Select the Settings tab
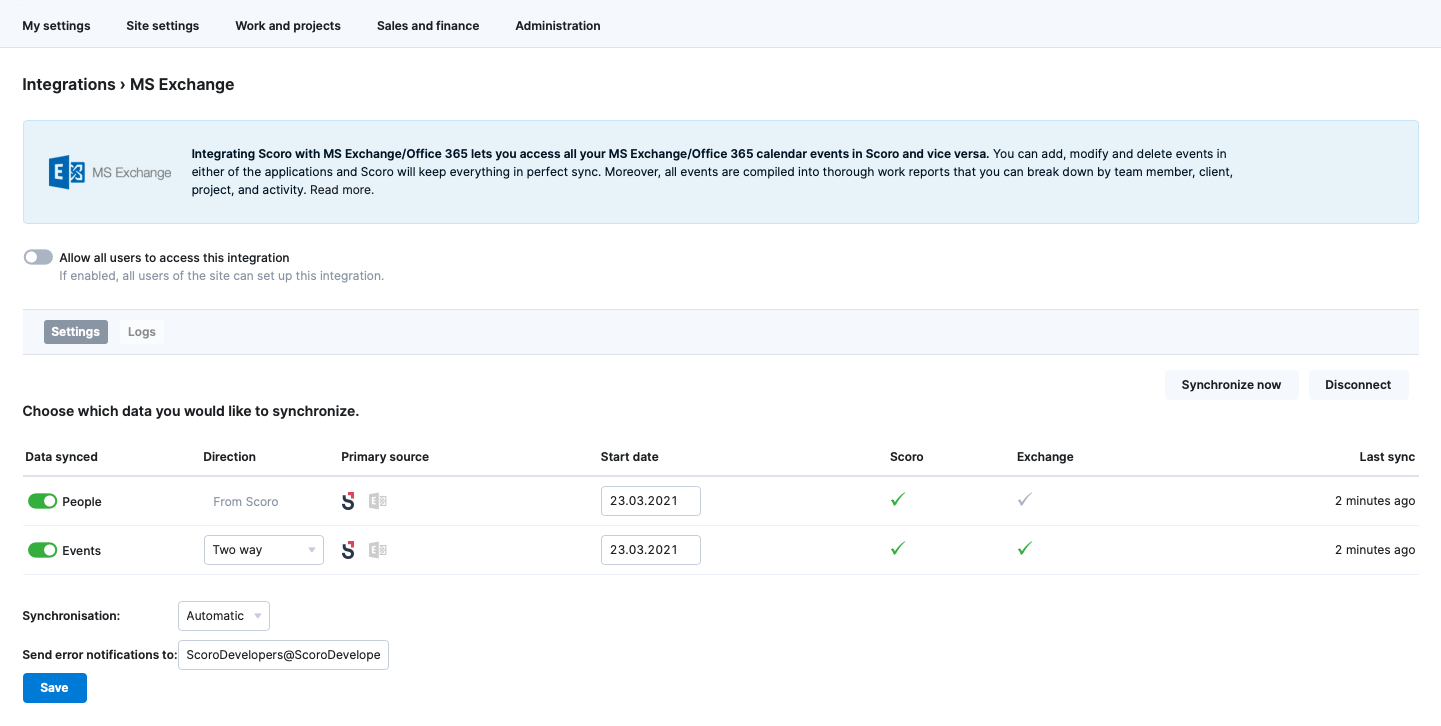This screenshot has height=726, width=1441. point(76,332)
